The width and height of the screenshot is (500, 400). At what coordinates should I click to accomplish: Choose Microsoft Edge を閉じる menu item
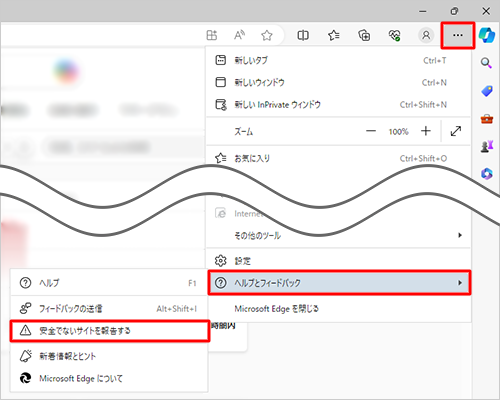click(338, 309)
